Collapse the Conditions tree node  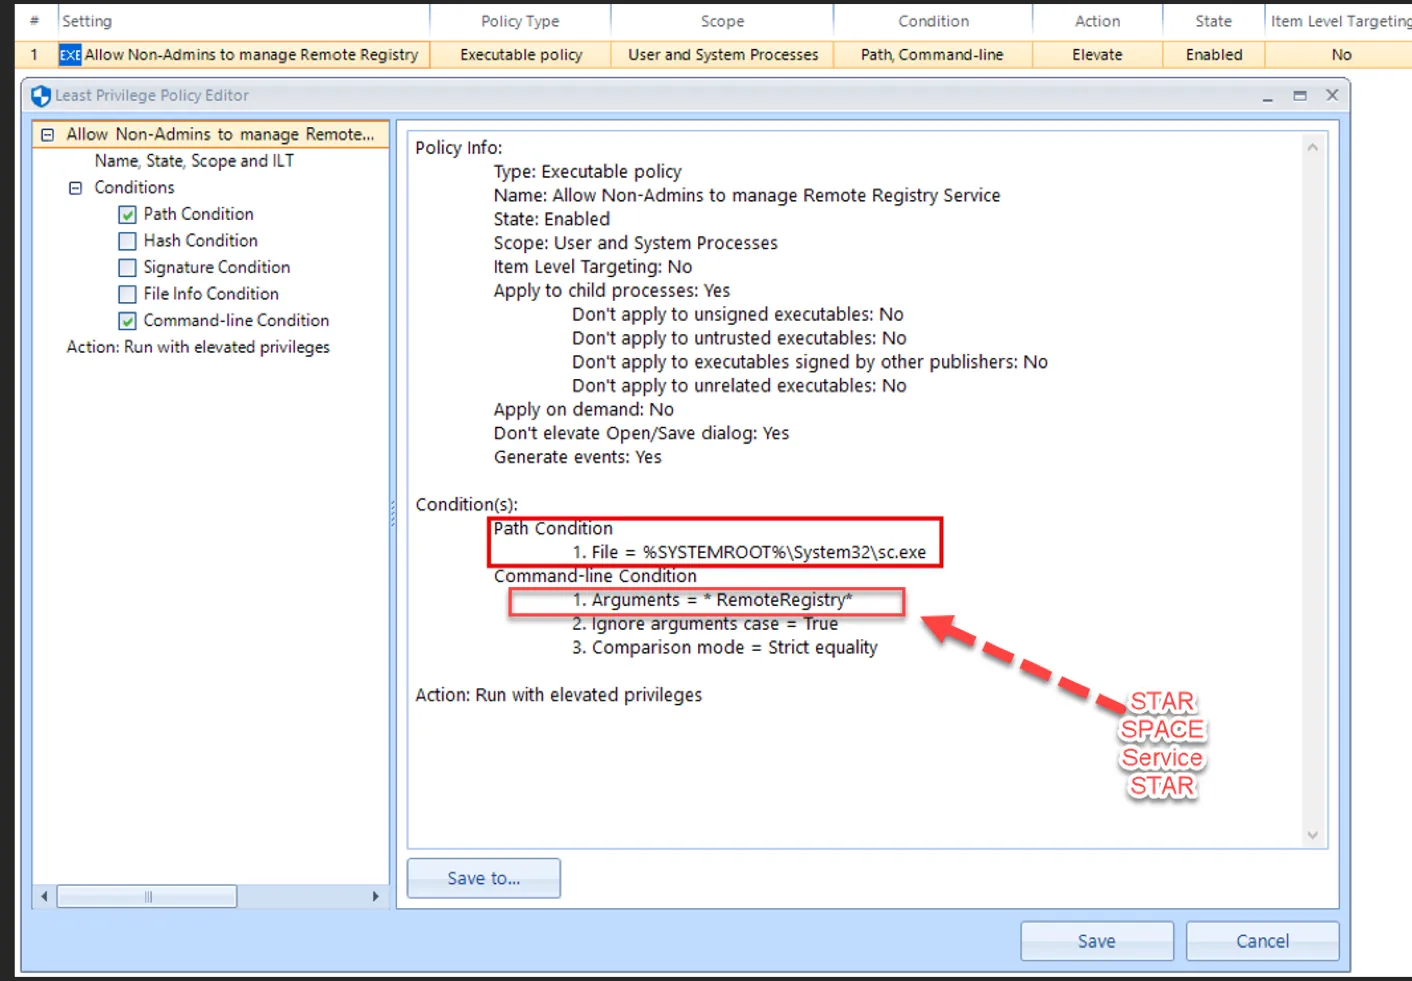point(75,188)
